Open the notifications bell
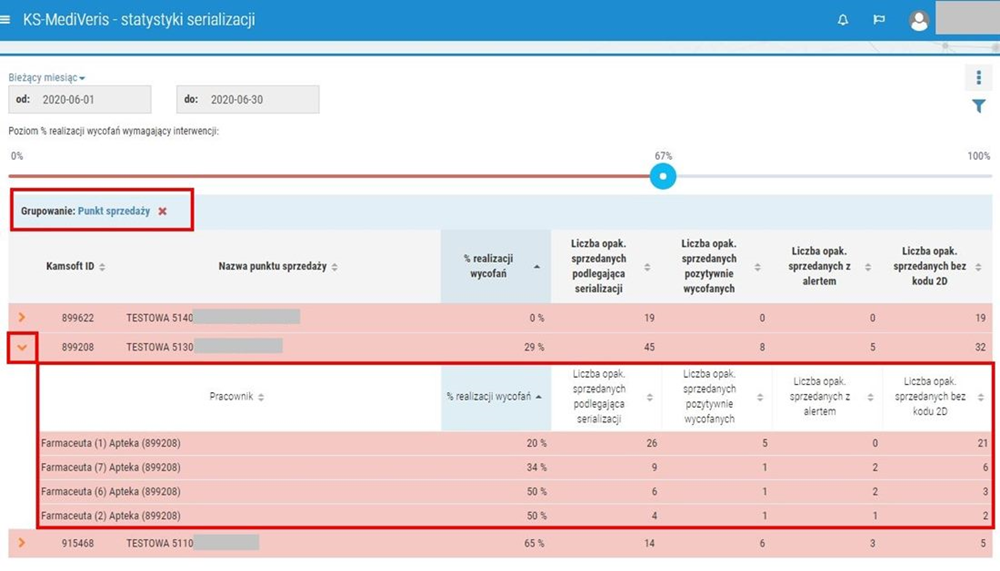Viewport: 1000px width, 571px height. point(843,20)
